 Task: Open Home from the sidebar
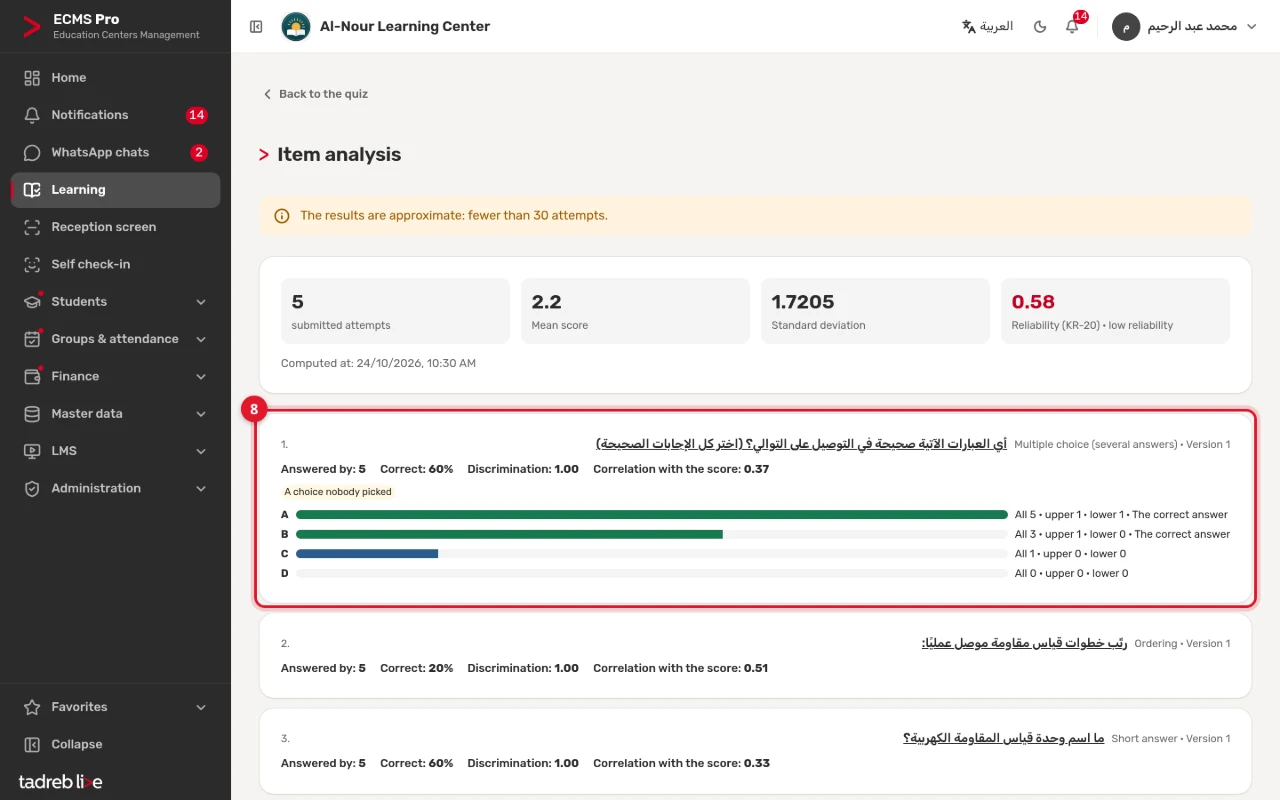pyautogui.click(x=115, y=78)
